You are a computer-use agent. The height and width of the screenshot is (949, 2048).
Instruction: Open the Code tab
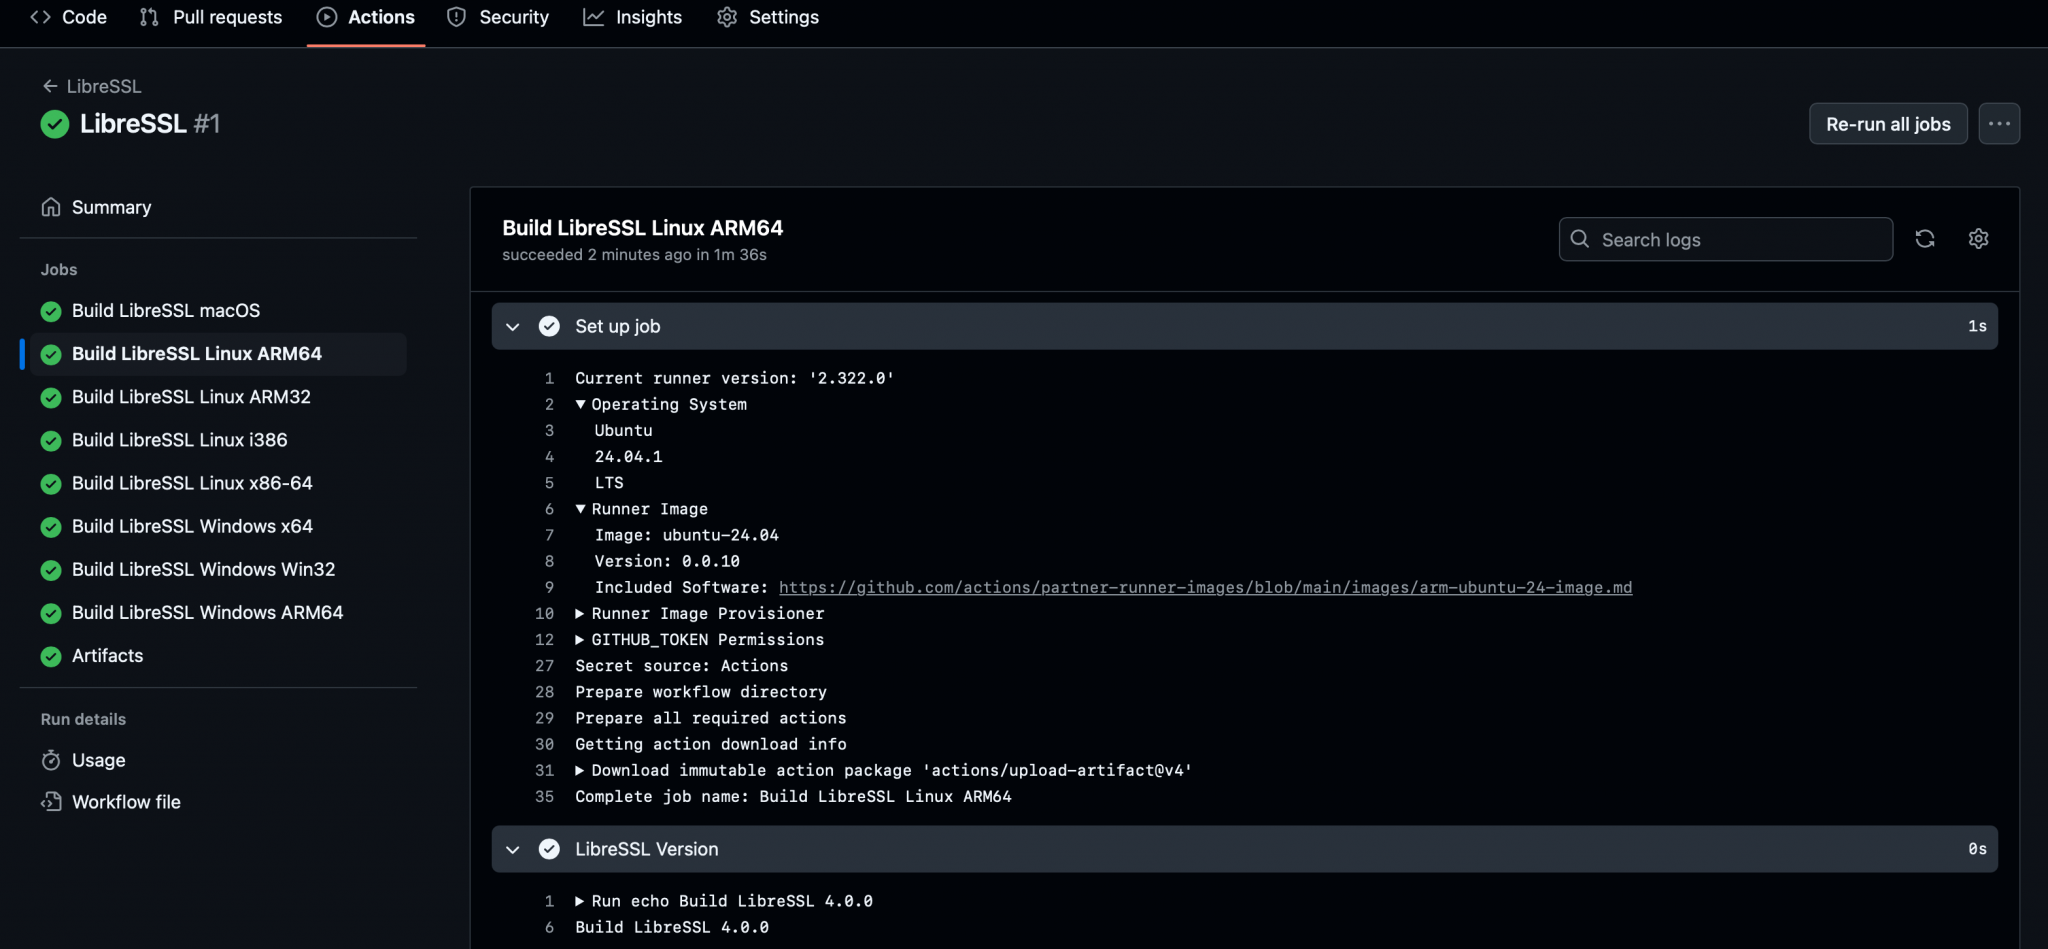(x=69, y=17)
